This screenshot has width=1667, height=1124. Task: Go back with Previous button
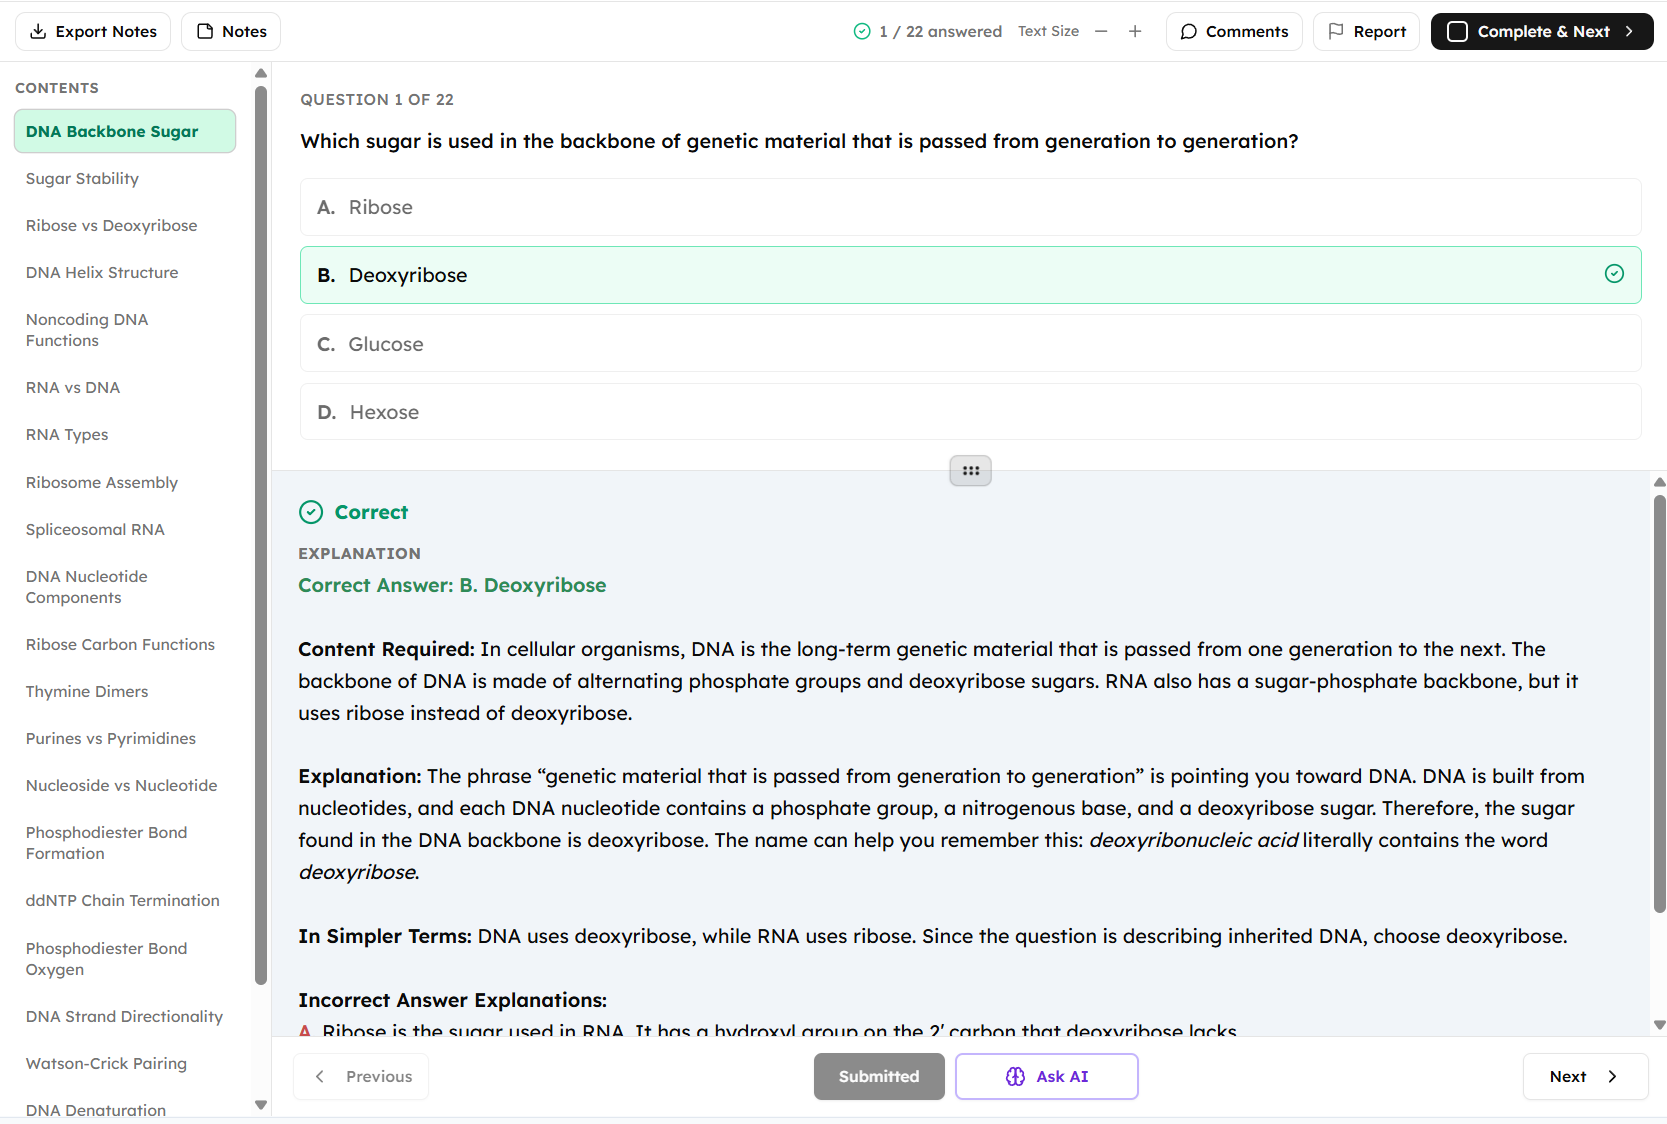[x=361, y=1076]
